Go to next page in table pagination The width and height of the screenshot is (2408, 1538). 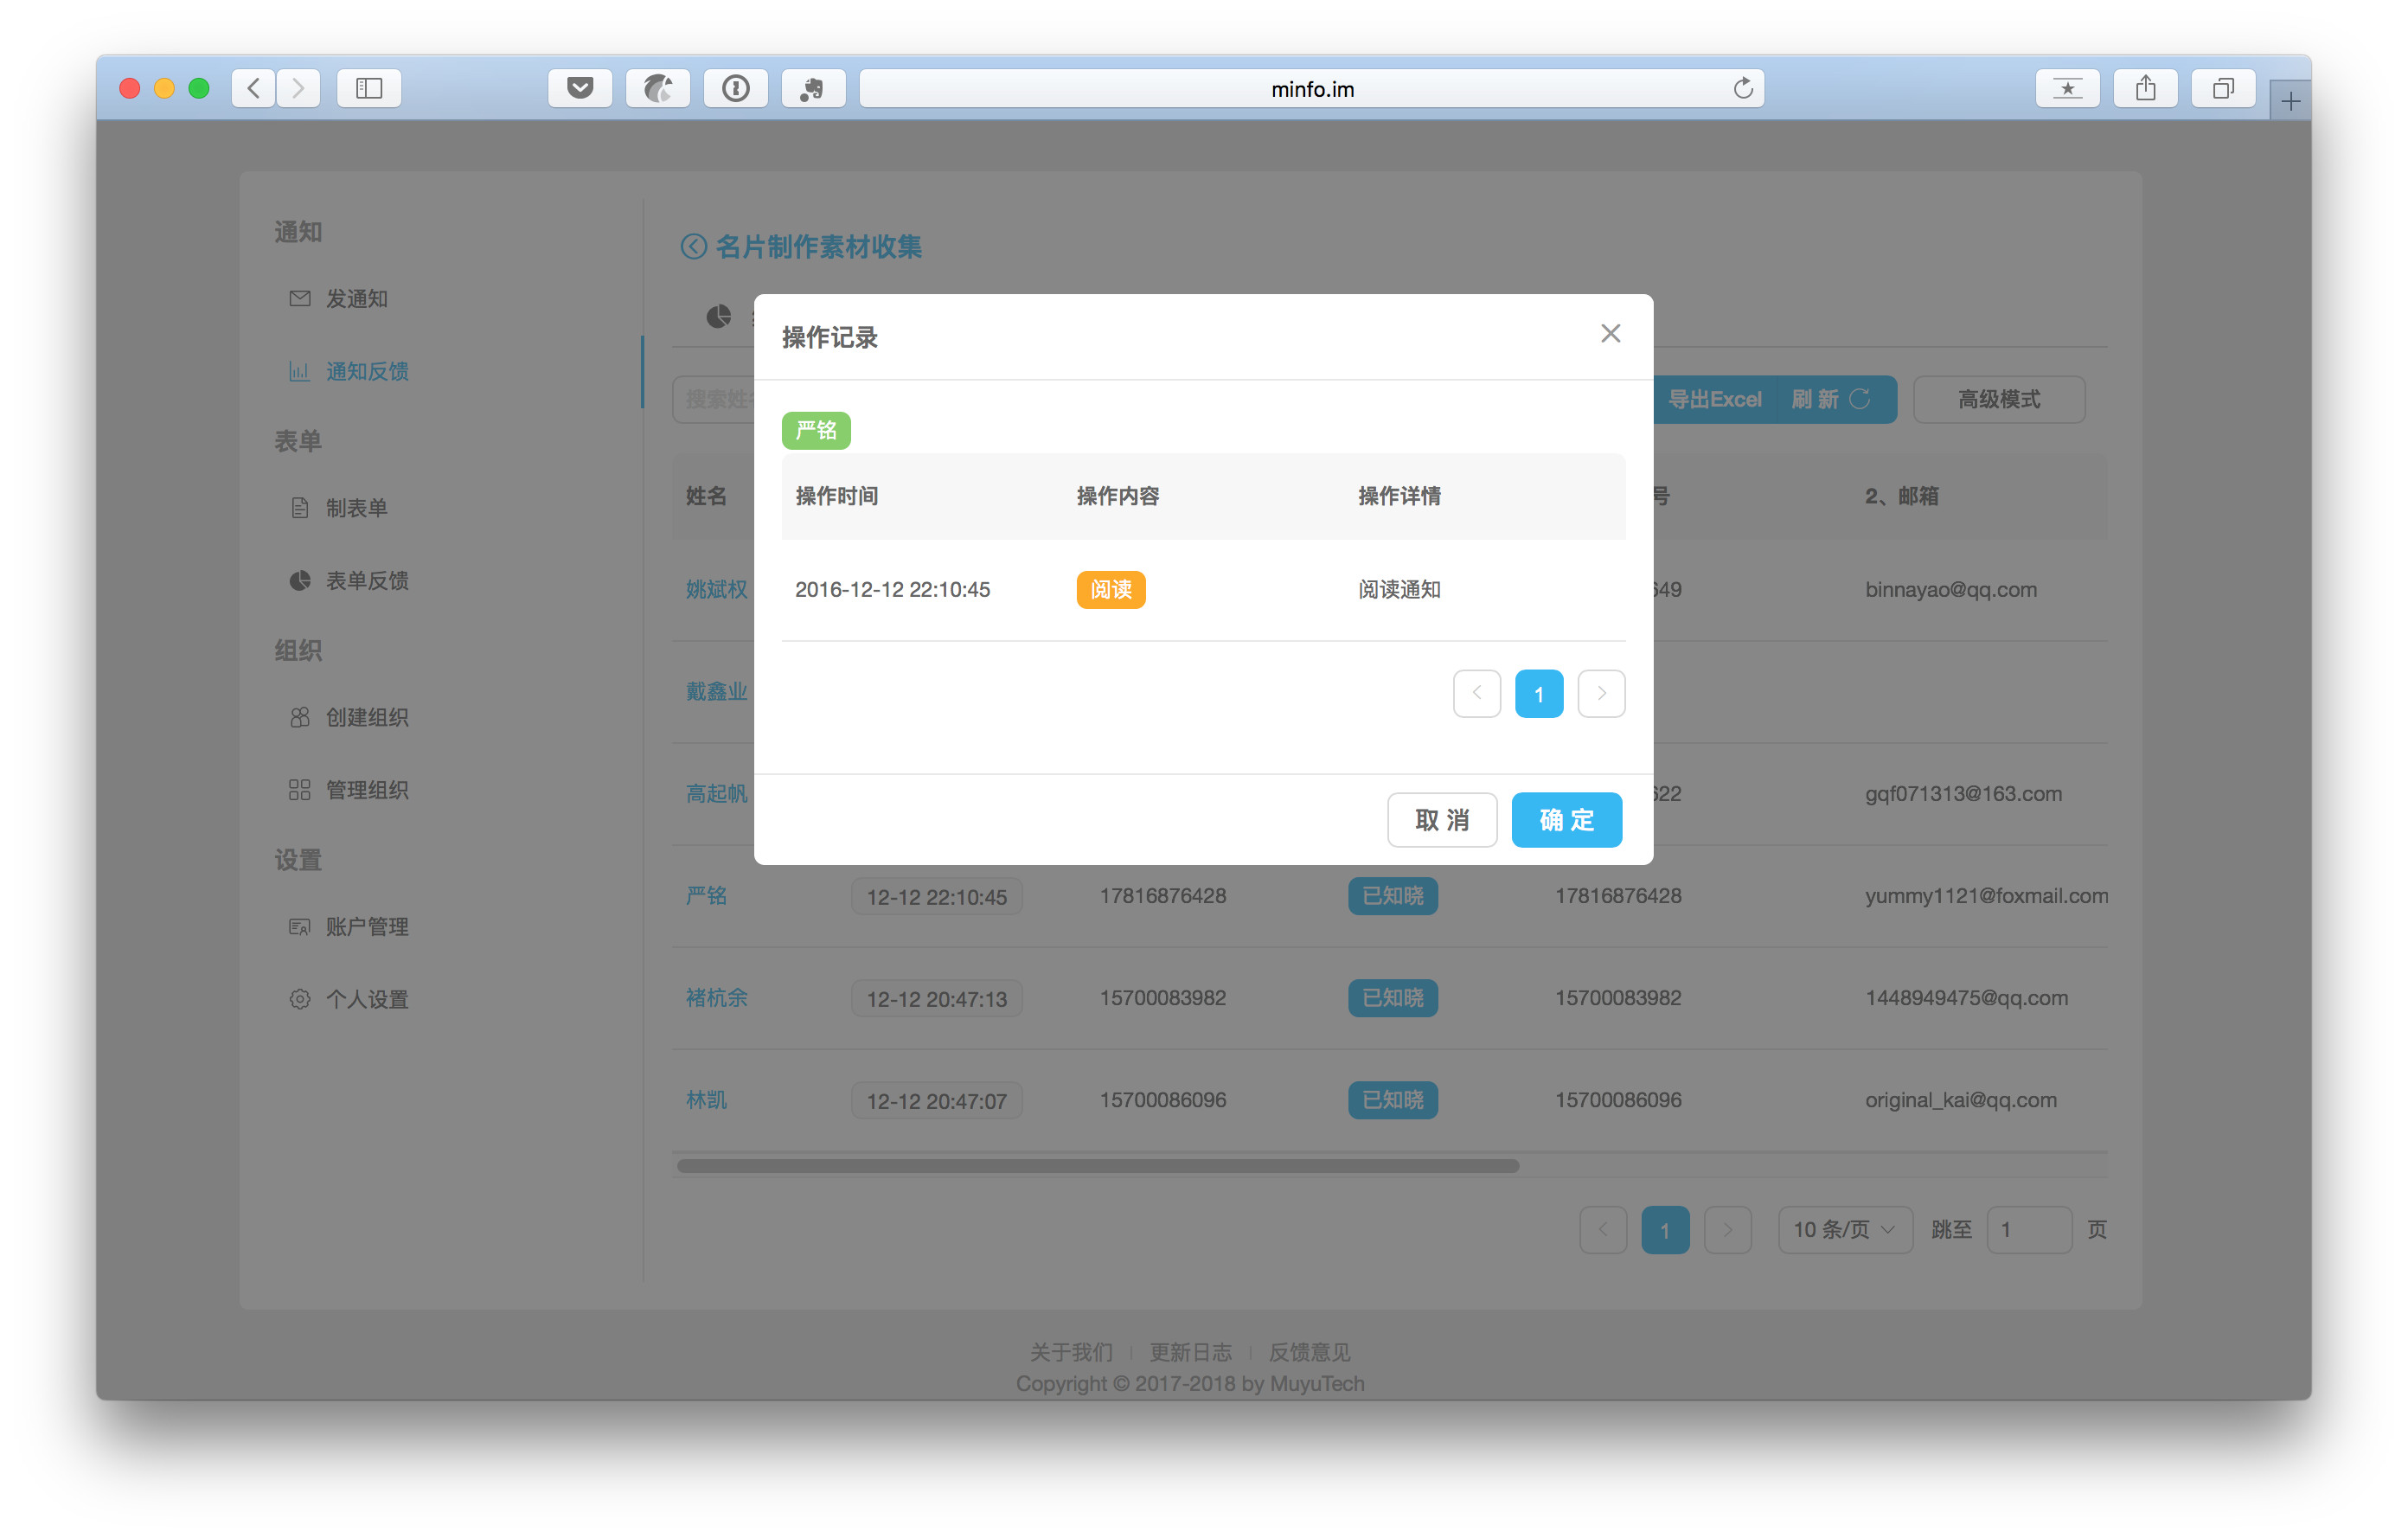click(1727, 1229)
